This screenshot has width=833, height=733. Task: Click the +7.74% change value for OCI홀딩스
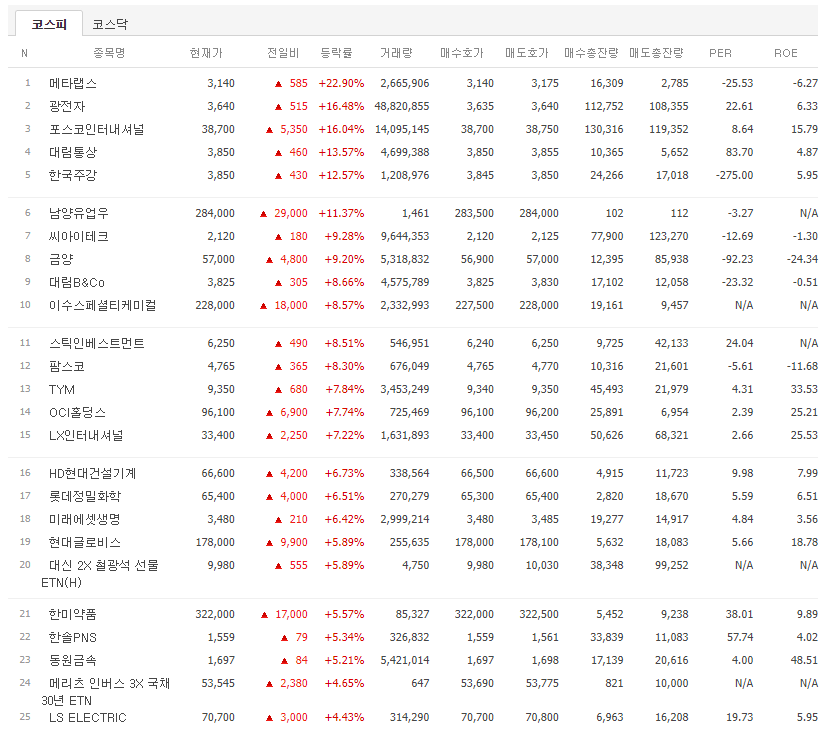coord(344,413)
